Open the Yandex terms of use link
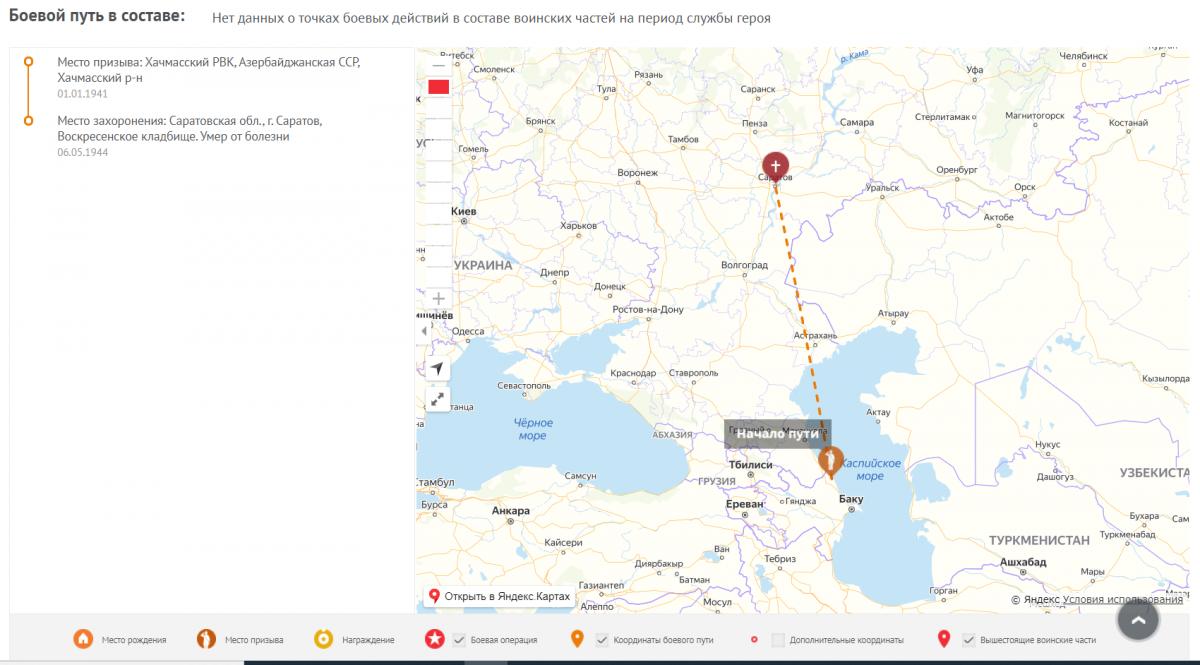Viewport: 1200px width, 665px height. tap(1122, 600)
